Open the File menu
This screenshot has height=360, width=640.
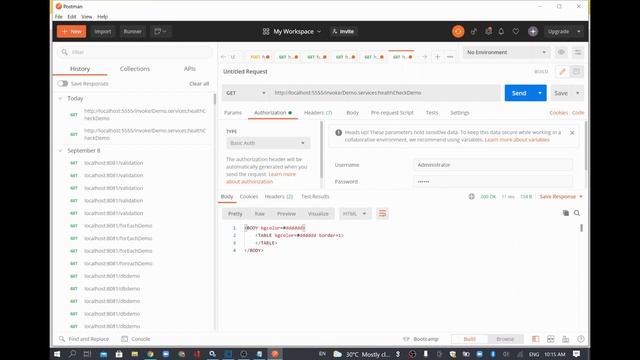59,17
